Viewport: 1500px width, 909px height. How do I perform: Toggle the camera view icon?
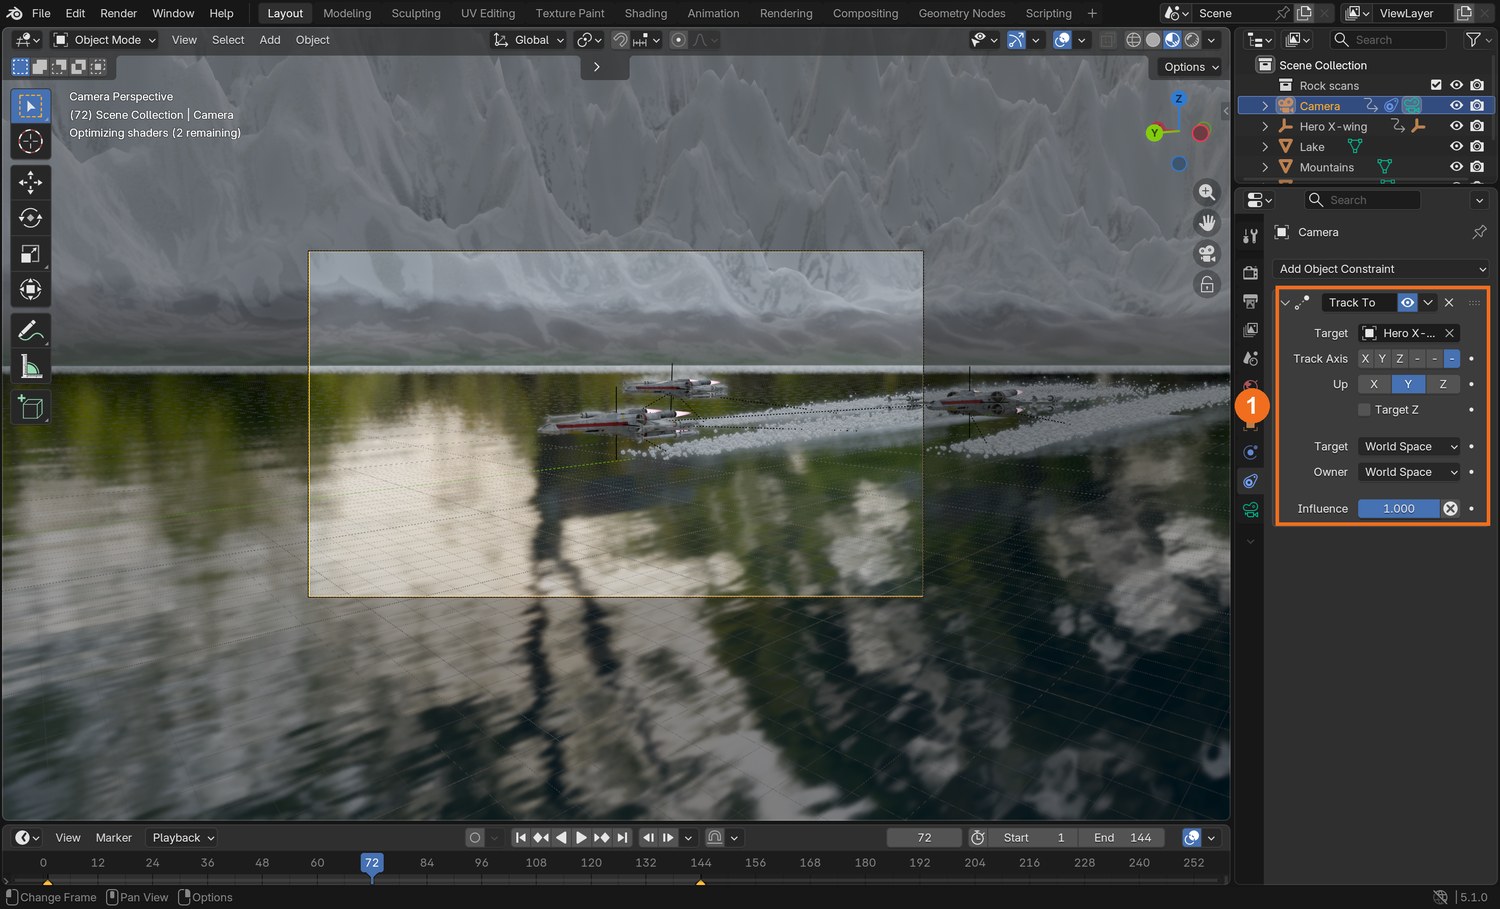1207,253
